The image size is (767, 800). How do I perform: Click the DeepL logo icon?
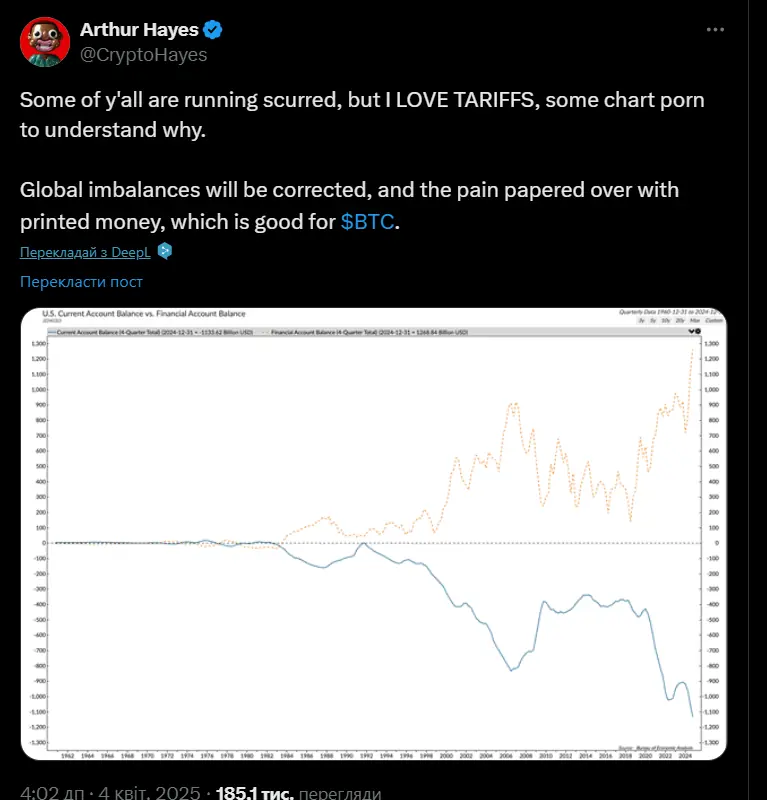coord(164,251)
